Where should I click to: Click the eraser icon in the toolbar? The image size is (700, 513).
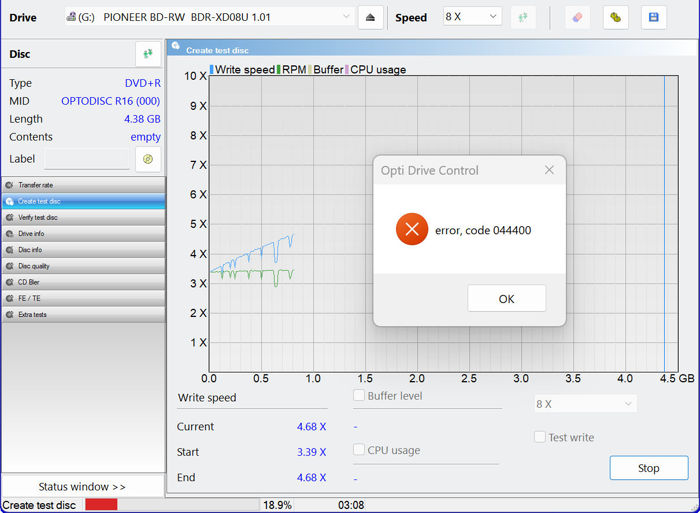(577, 17)
